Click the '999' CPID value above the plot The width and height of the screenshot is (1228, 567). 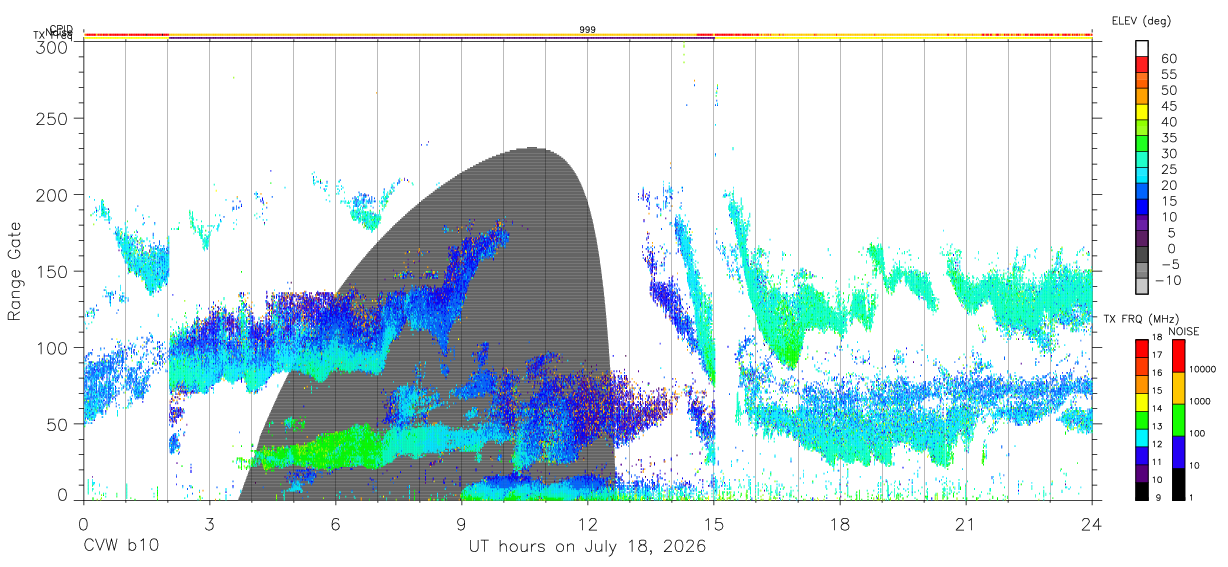[588, 30]
